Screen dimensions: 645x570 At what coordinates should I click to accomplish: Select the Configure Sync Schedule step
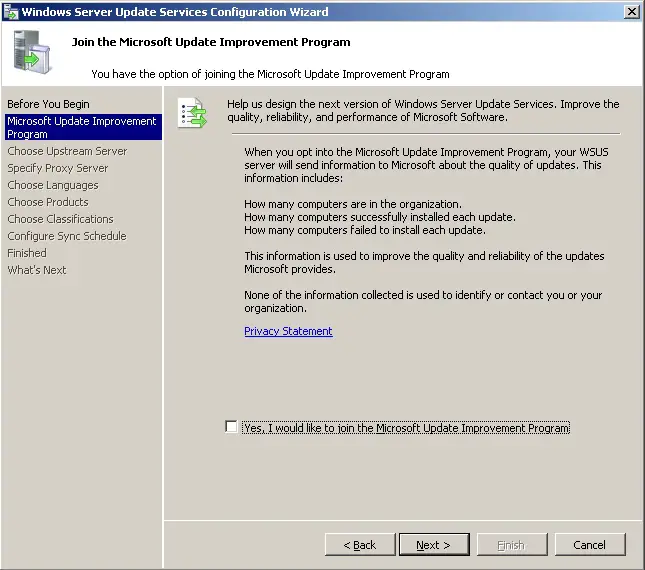pos(67,236)
